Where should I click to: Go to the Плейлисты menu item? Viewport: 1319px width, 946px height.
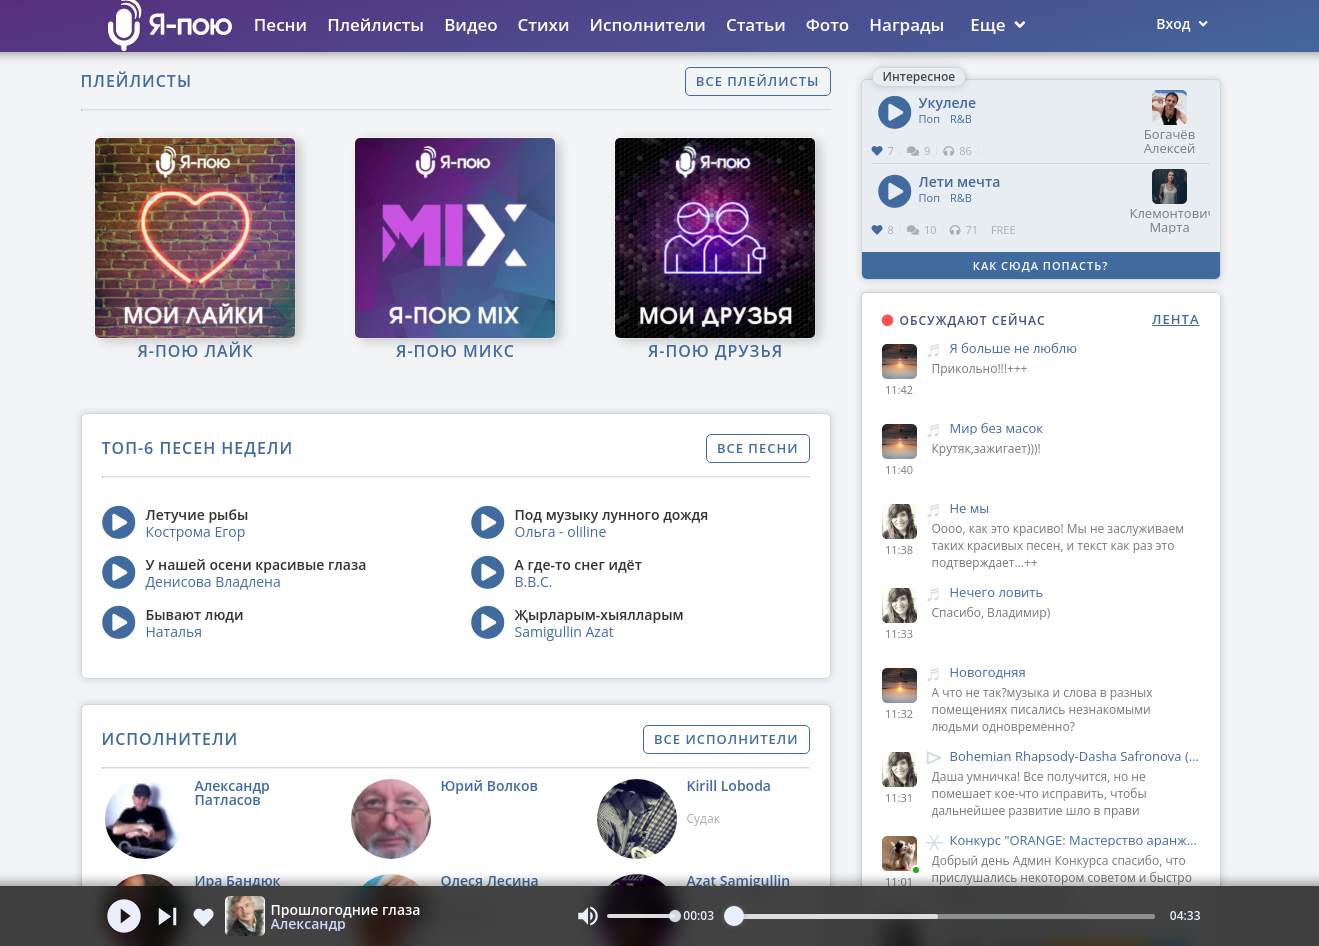click(376, 25)
